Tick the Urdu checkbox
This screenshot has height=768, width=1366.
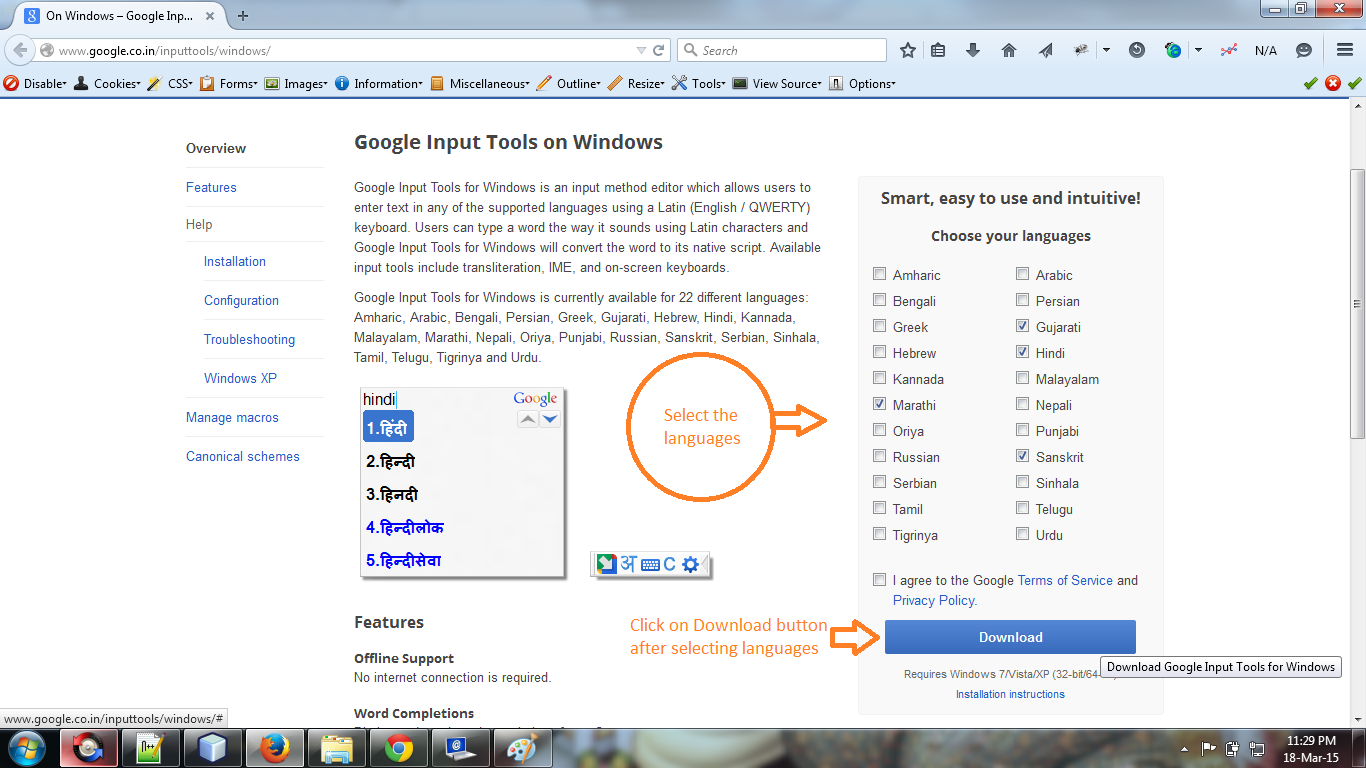[x=1022, y=534]
